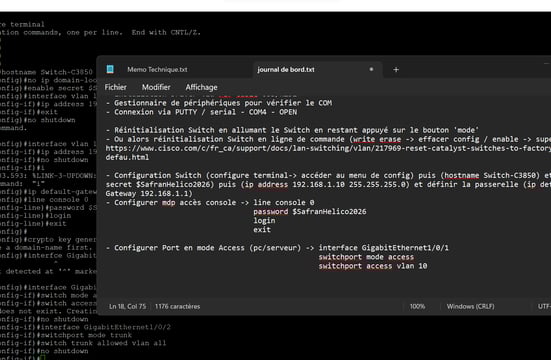This screenshot has height=360, width=551.
Task: Click 'interface GigabitEthernet1/0/2' line in terminal
Action: tap(85, 327)
